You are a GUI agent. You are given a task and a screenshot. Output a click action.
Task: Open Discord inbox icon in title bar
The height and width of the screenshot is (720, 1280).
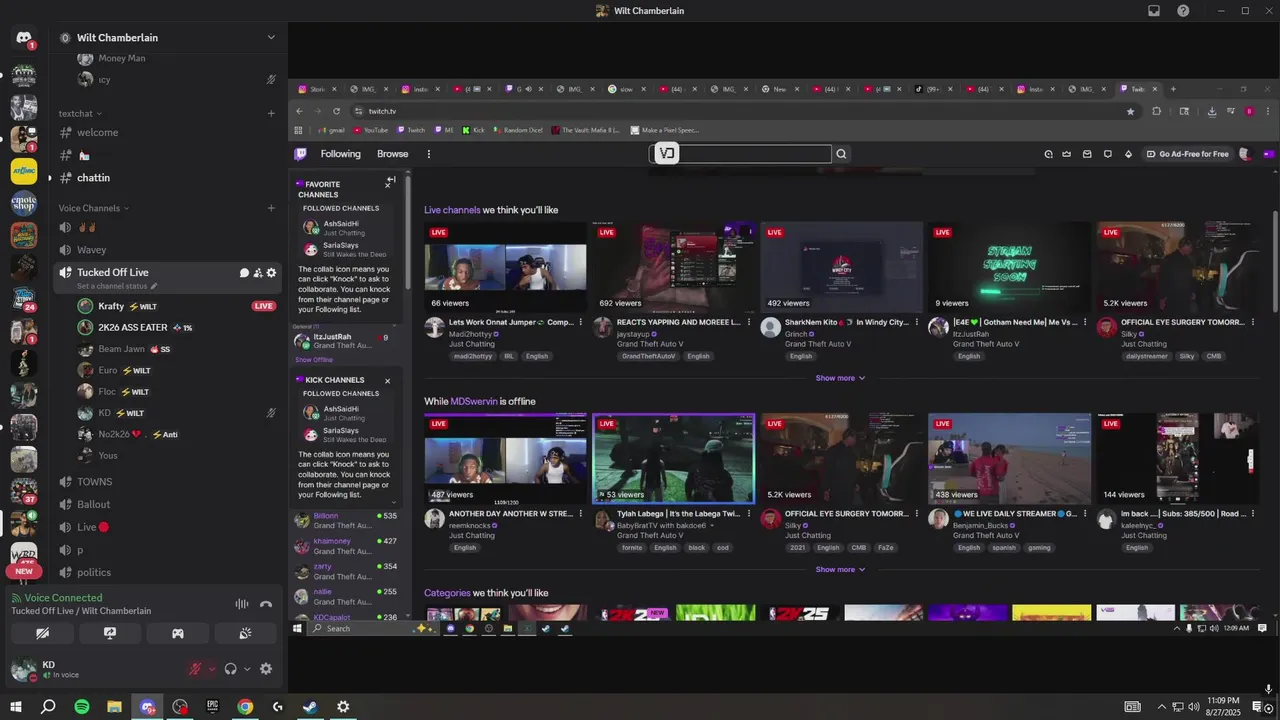pyautogui.click(x=1154, y=11)
